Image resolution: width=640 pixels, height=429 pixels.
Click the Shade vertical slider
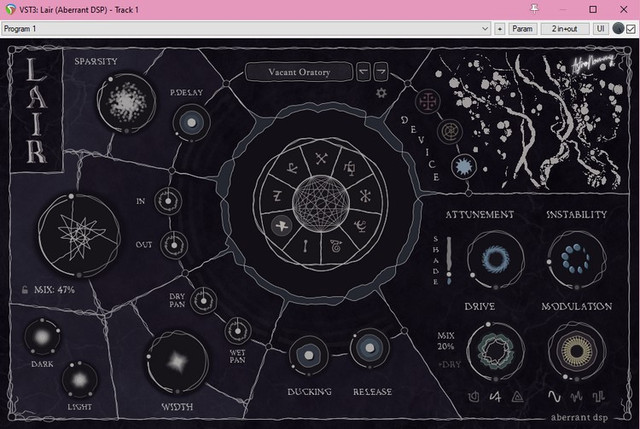(449, 260)
